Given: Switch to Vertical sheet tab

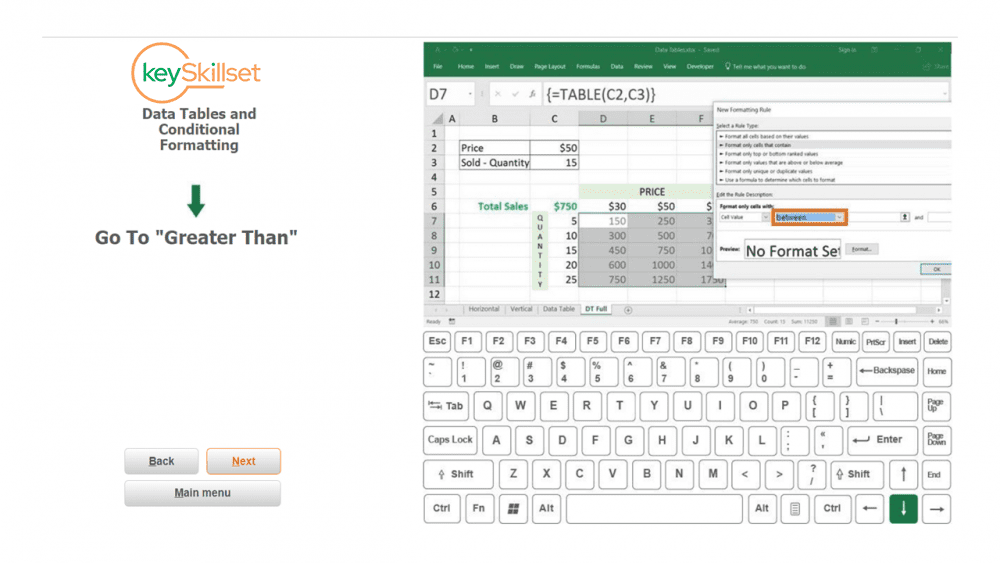Looking at the screenshot, I should coord(521,309).
